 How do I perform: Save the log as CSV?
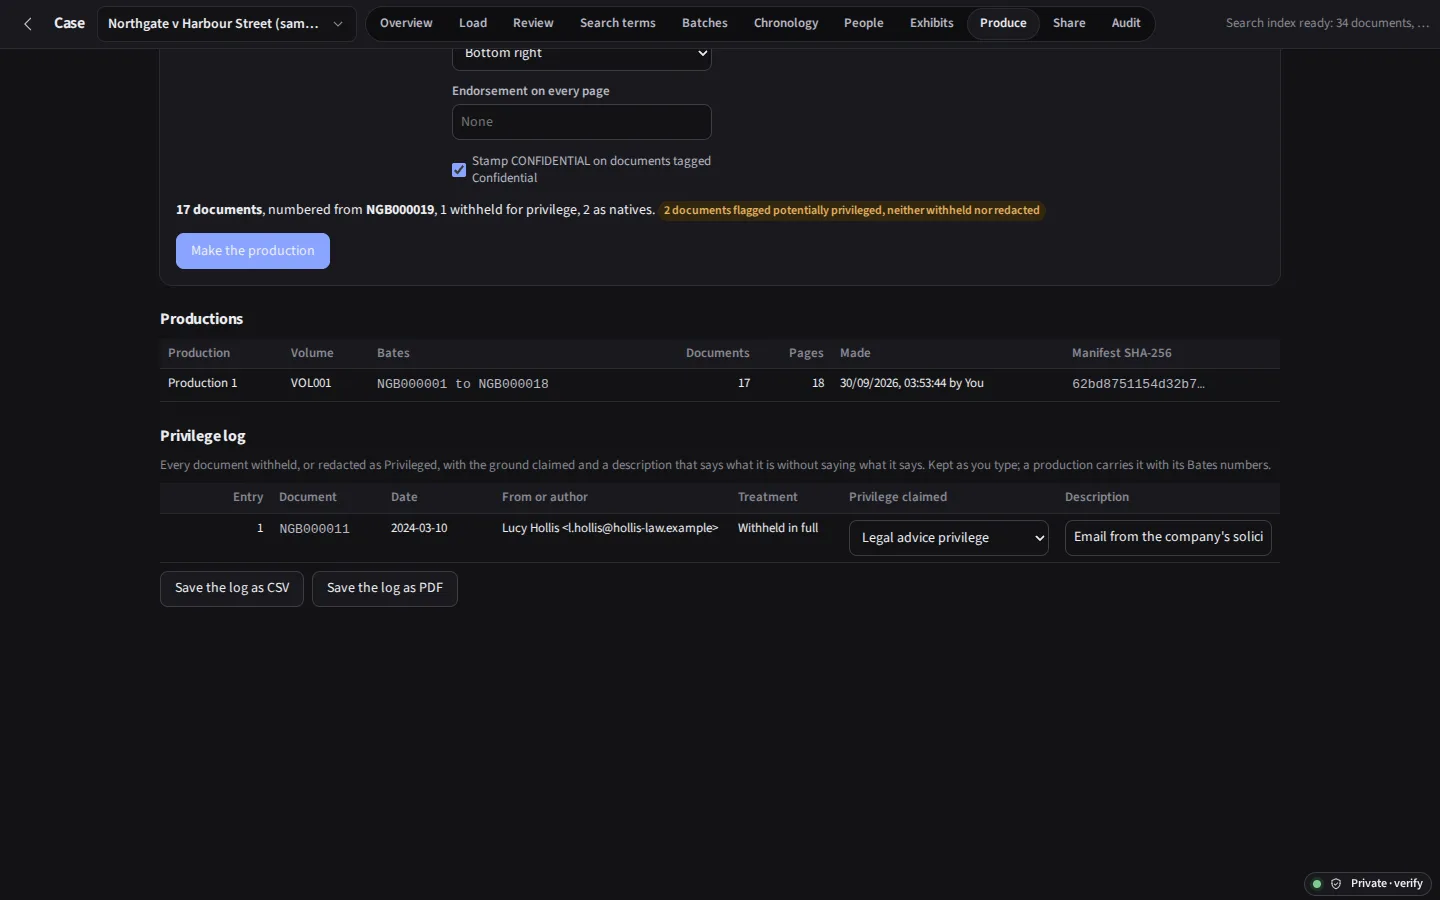coord(232,589)
